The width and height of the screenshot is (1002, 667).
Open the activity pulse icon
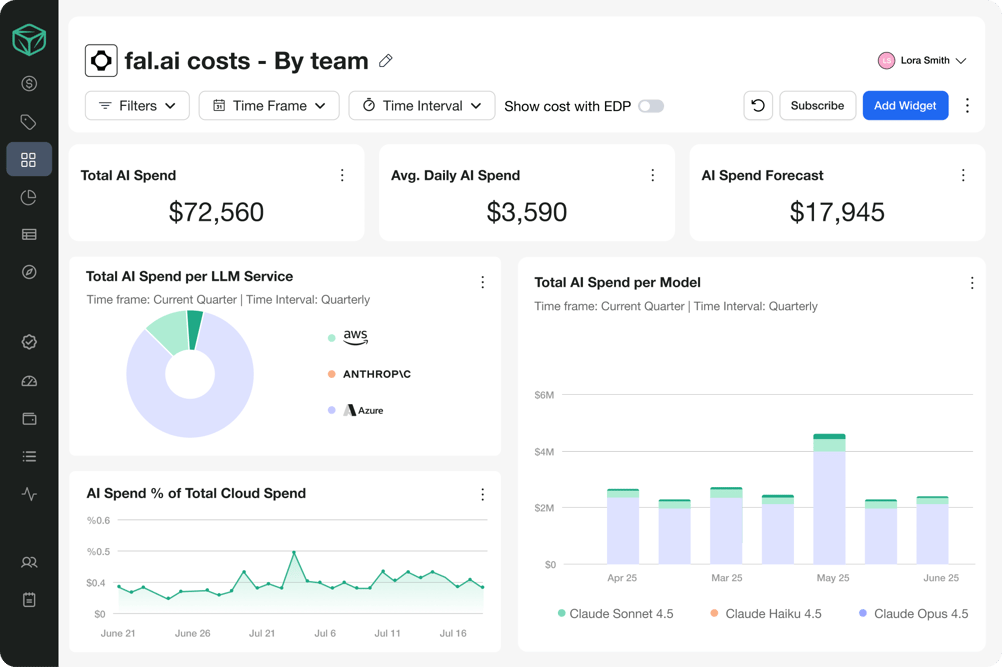29,494
